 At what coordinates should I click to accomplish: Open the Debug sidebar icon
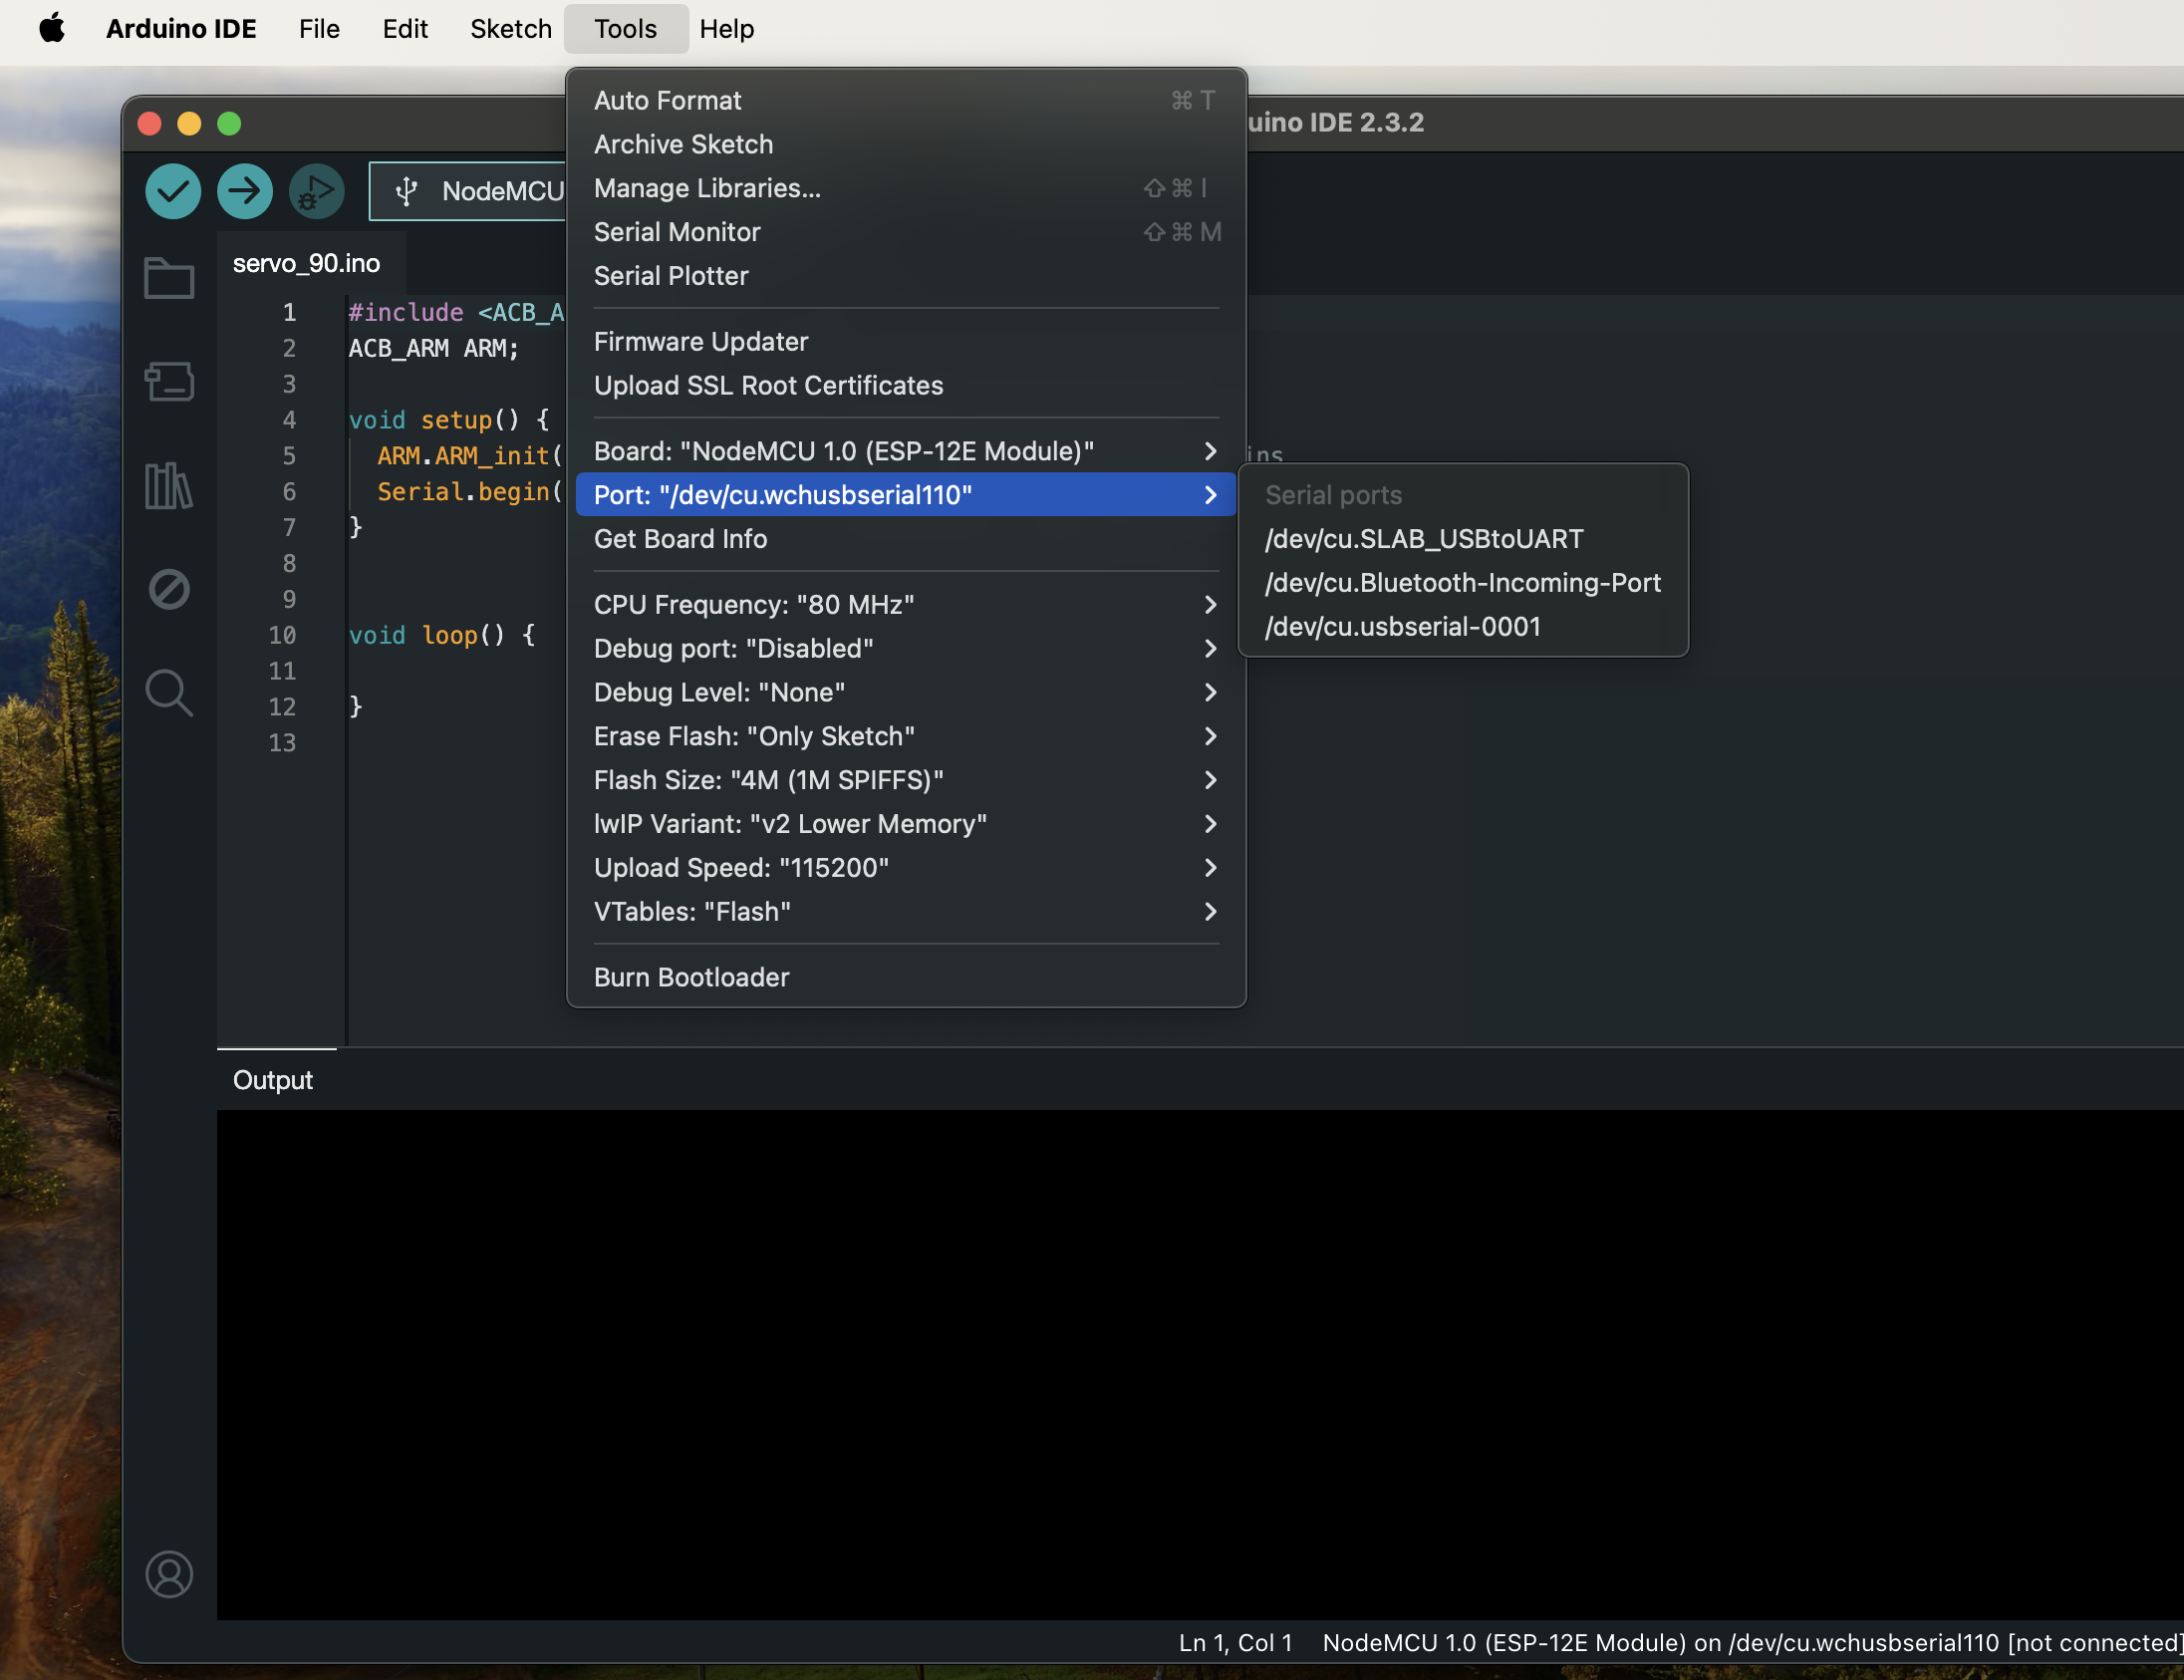169,589
